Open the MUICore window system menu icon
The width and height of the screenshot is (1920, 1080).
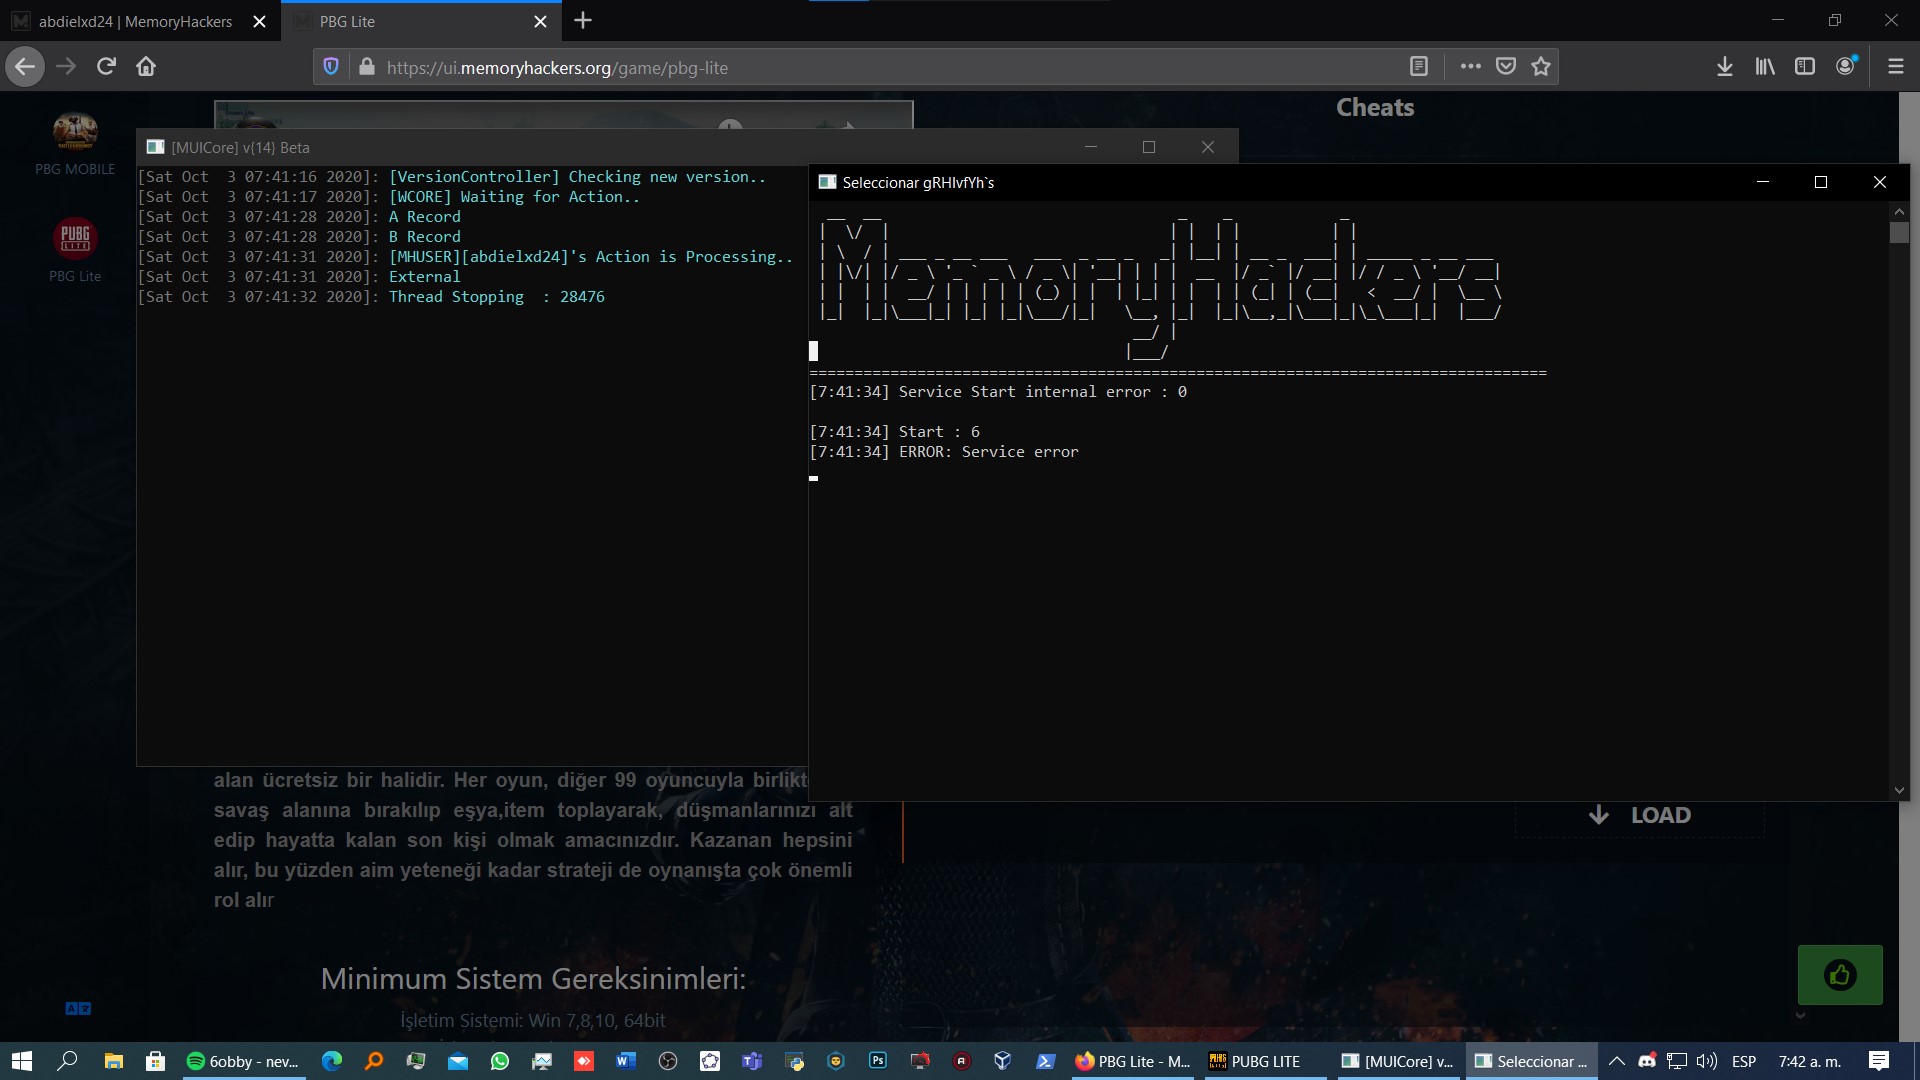click(155, 147)
